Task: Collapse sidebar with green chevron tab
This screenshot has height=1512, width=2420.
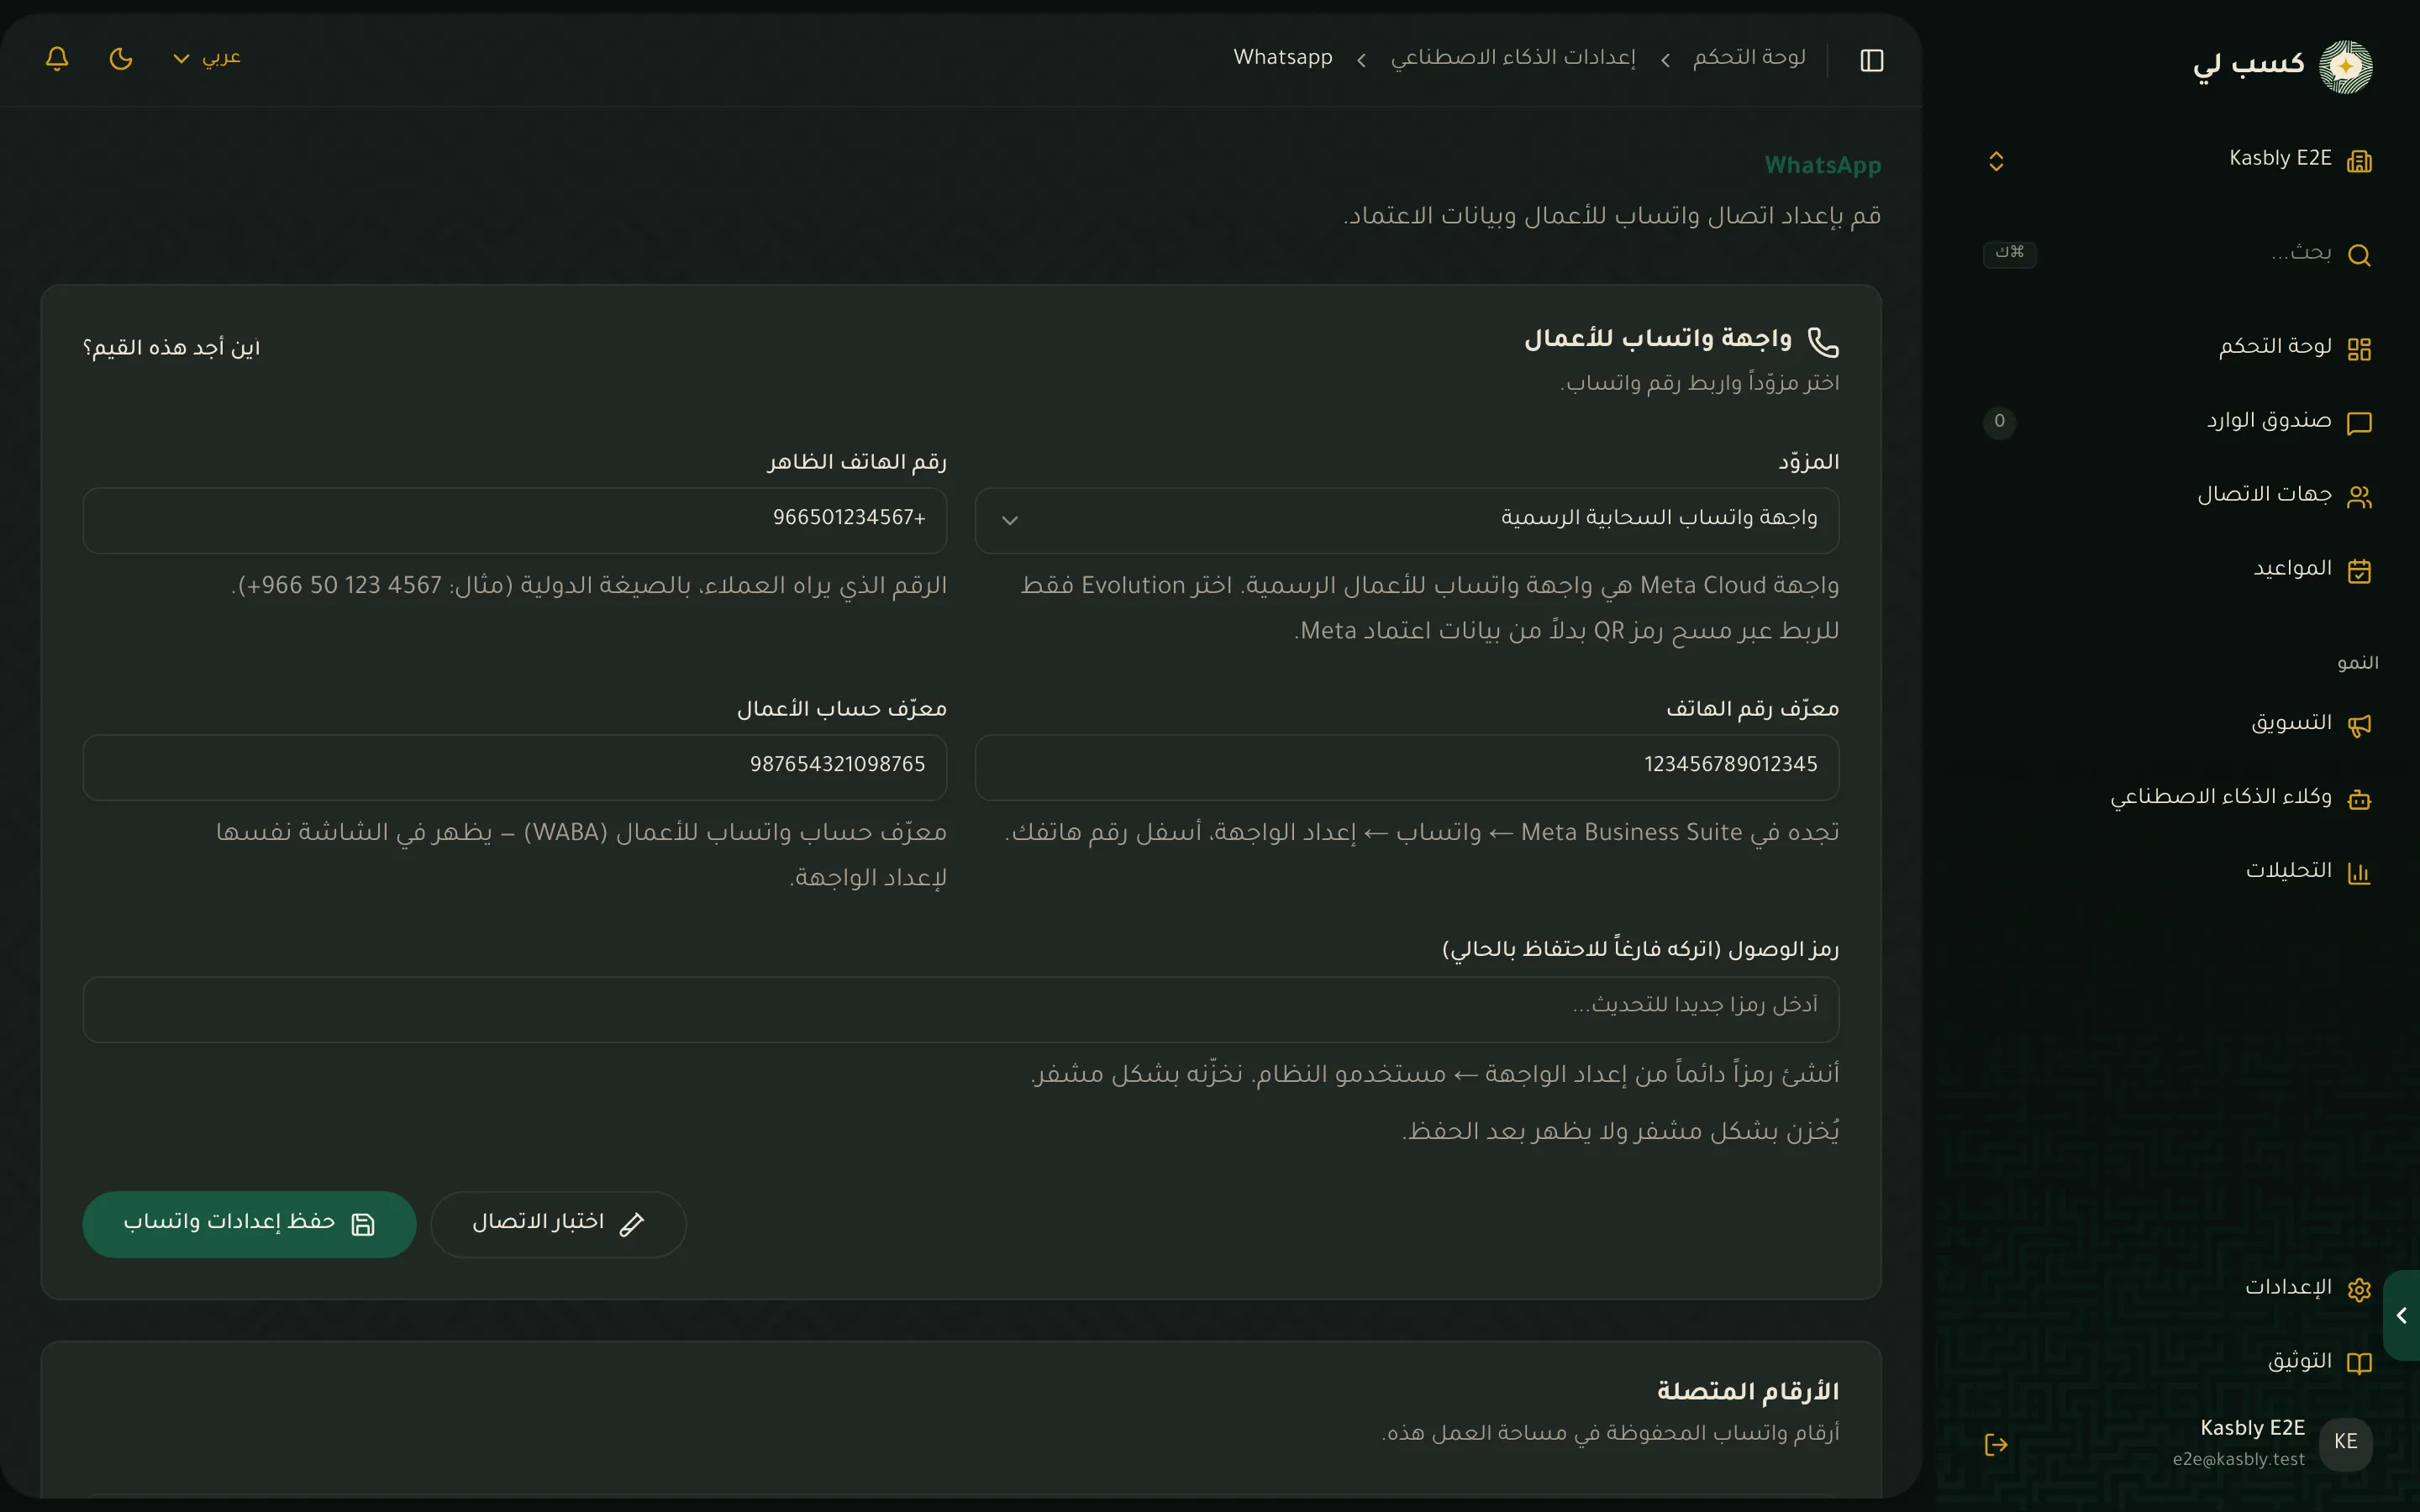Action: pyautogui.click(x=2402, y=1315)
